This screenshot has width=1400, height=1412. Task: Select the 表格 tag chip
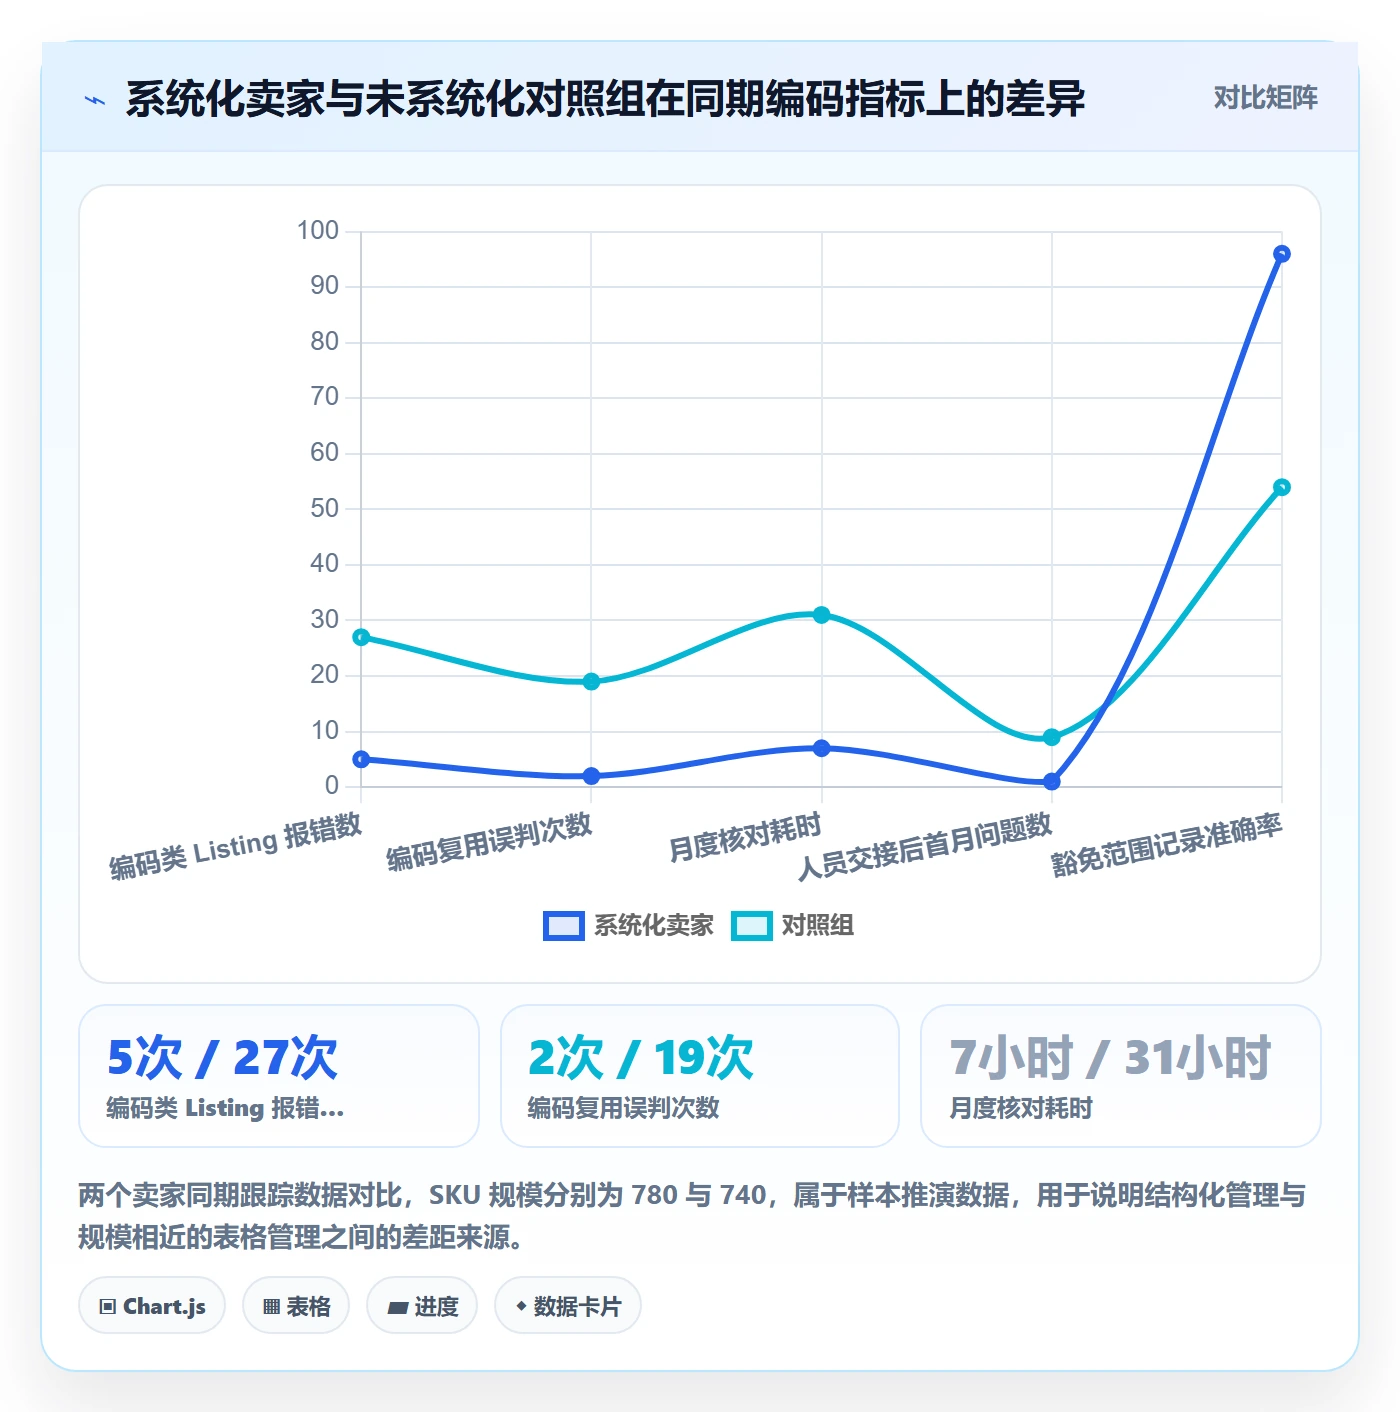296,1305
